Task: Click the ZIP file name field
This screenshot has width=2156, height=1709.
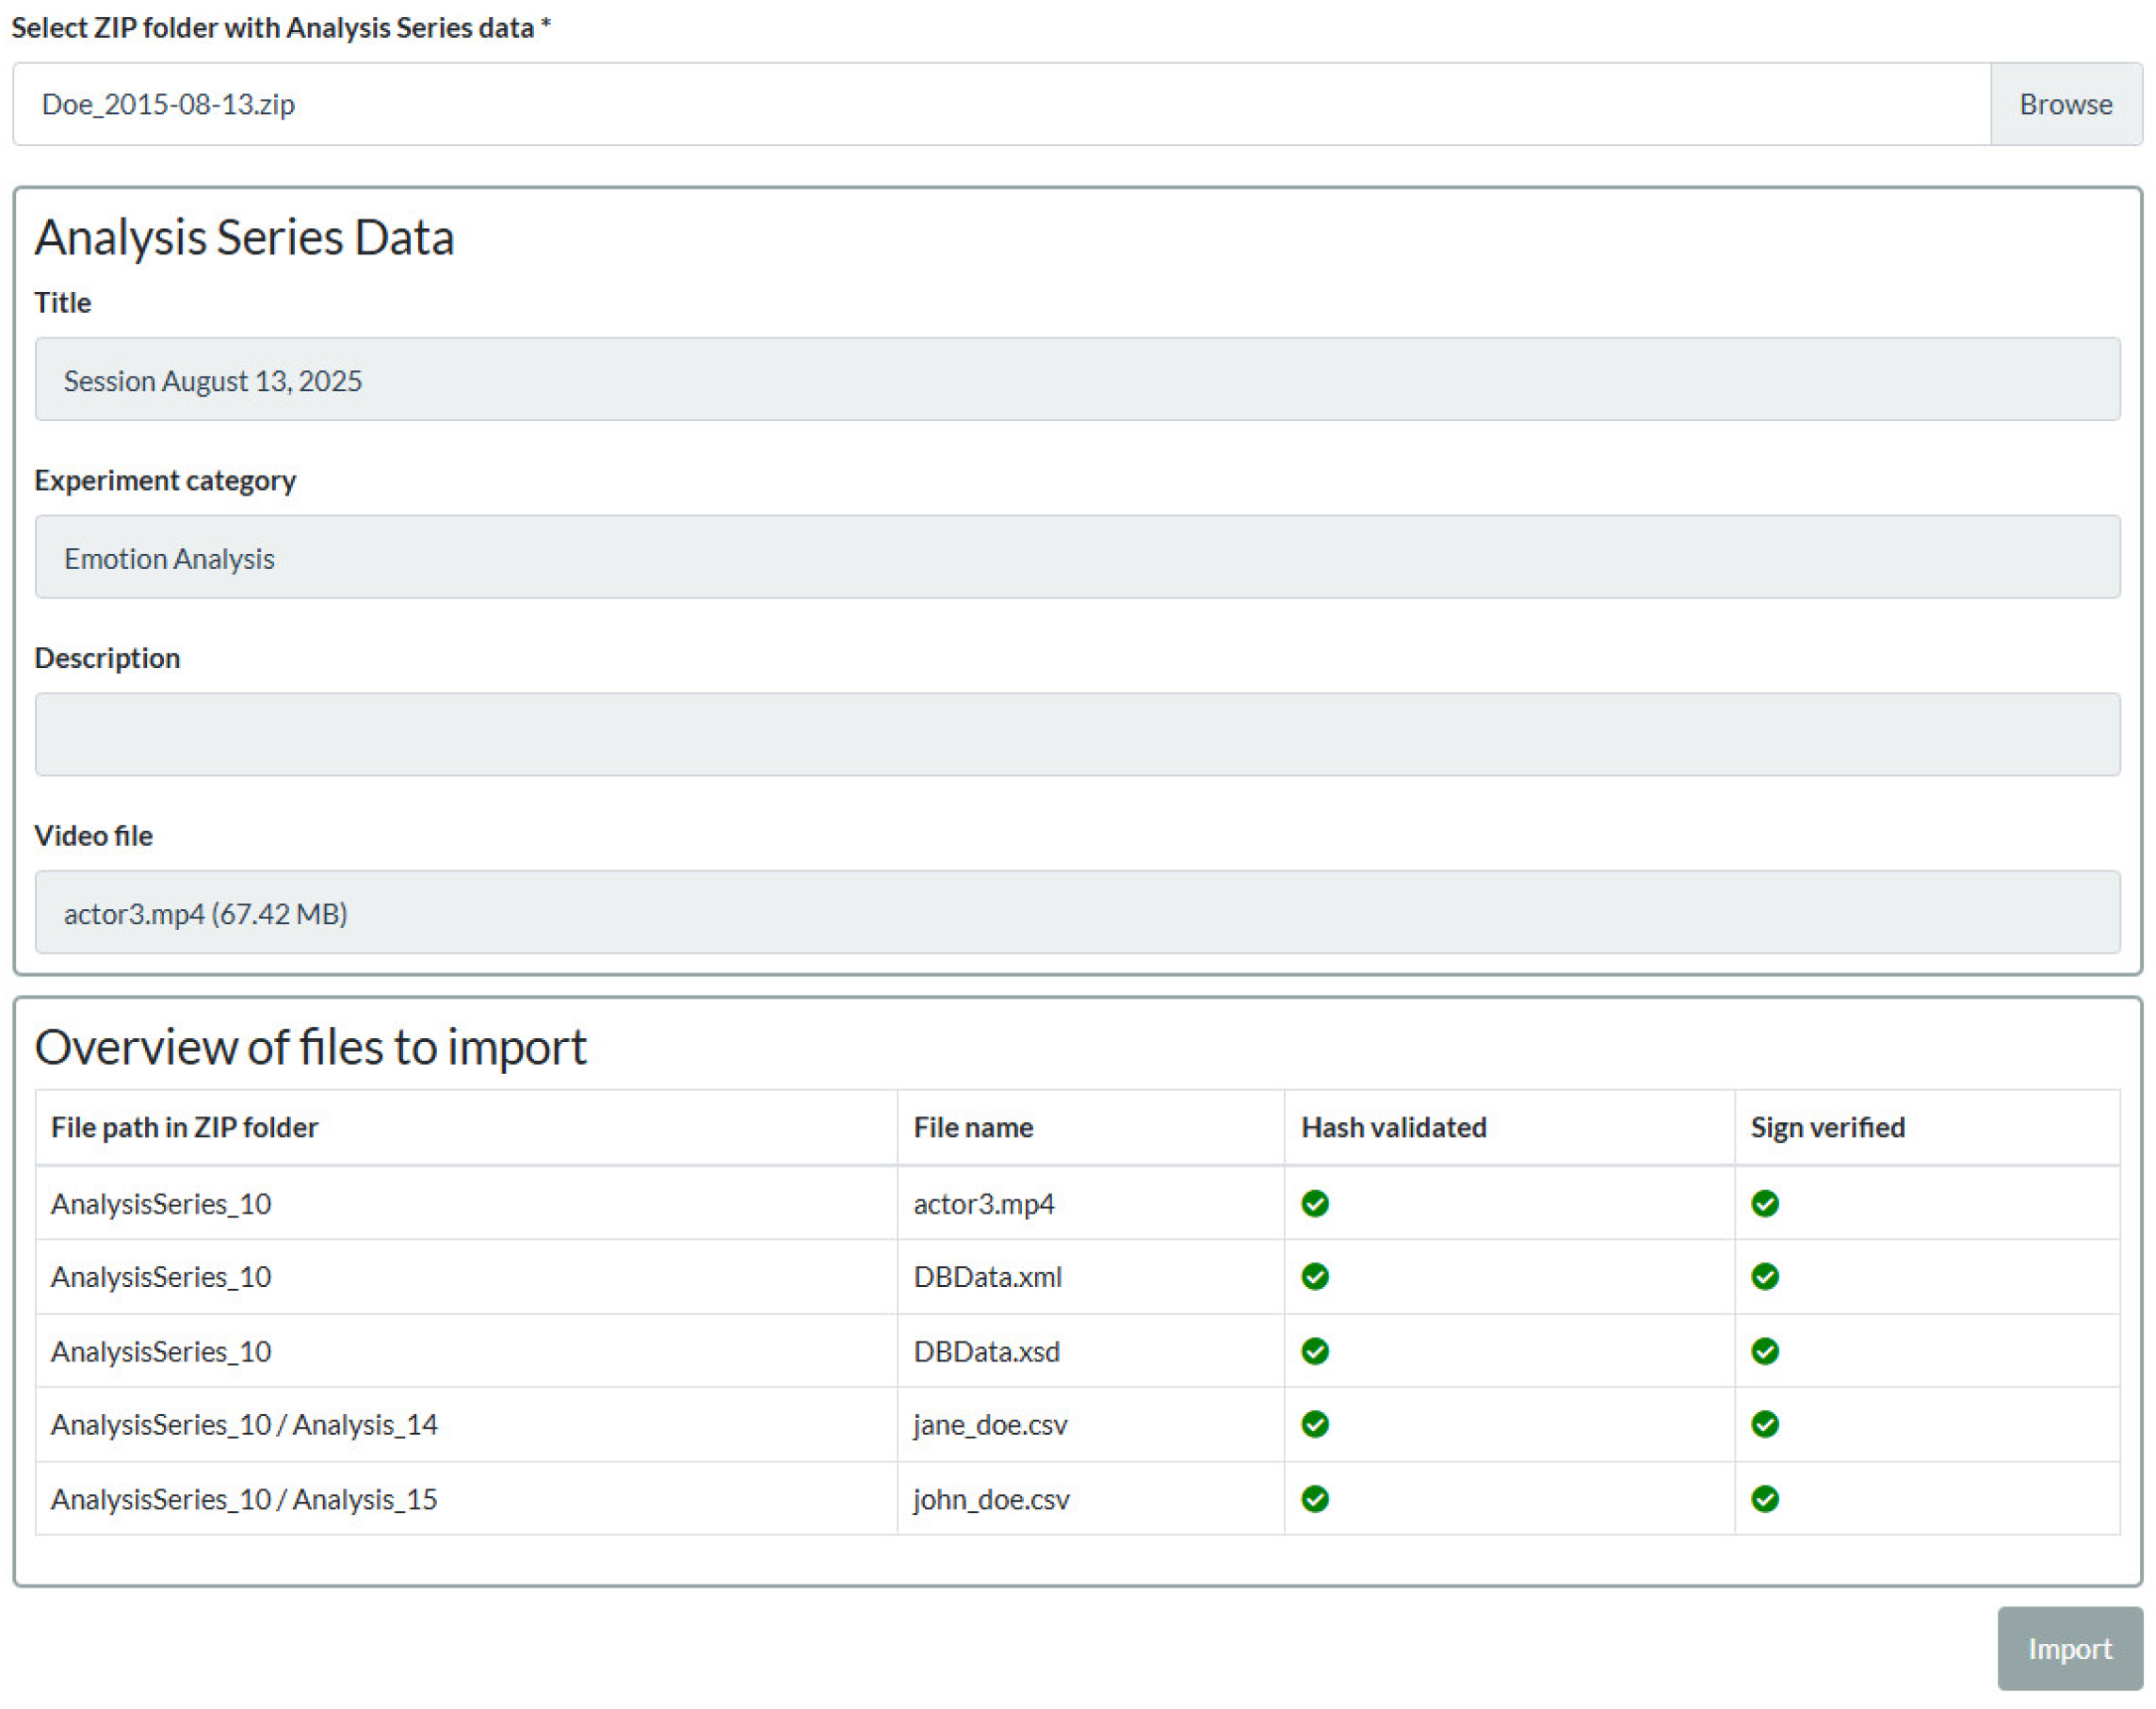Action: coord(1000,104)
